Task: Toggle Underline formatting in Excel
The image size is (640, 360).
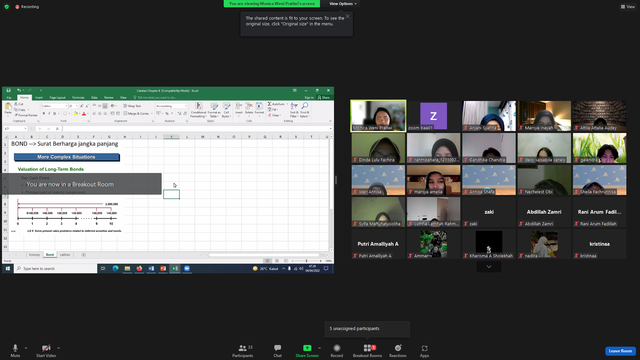Action: pos(54,113)
